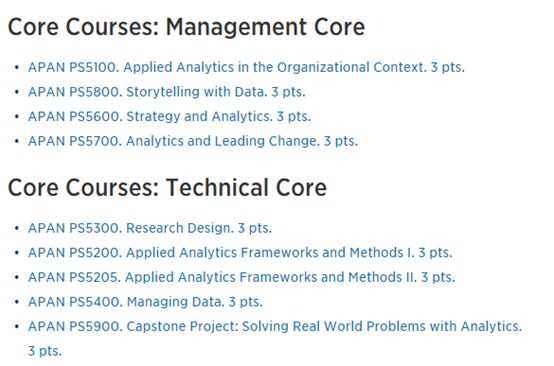Open the PS5900 Capstone Project course link

tap(275, 326)
